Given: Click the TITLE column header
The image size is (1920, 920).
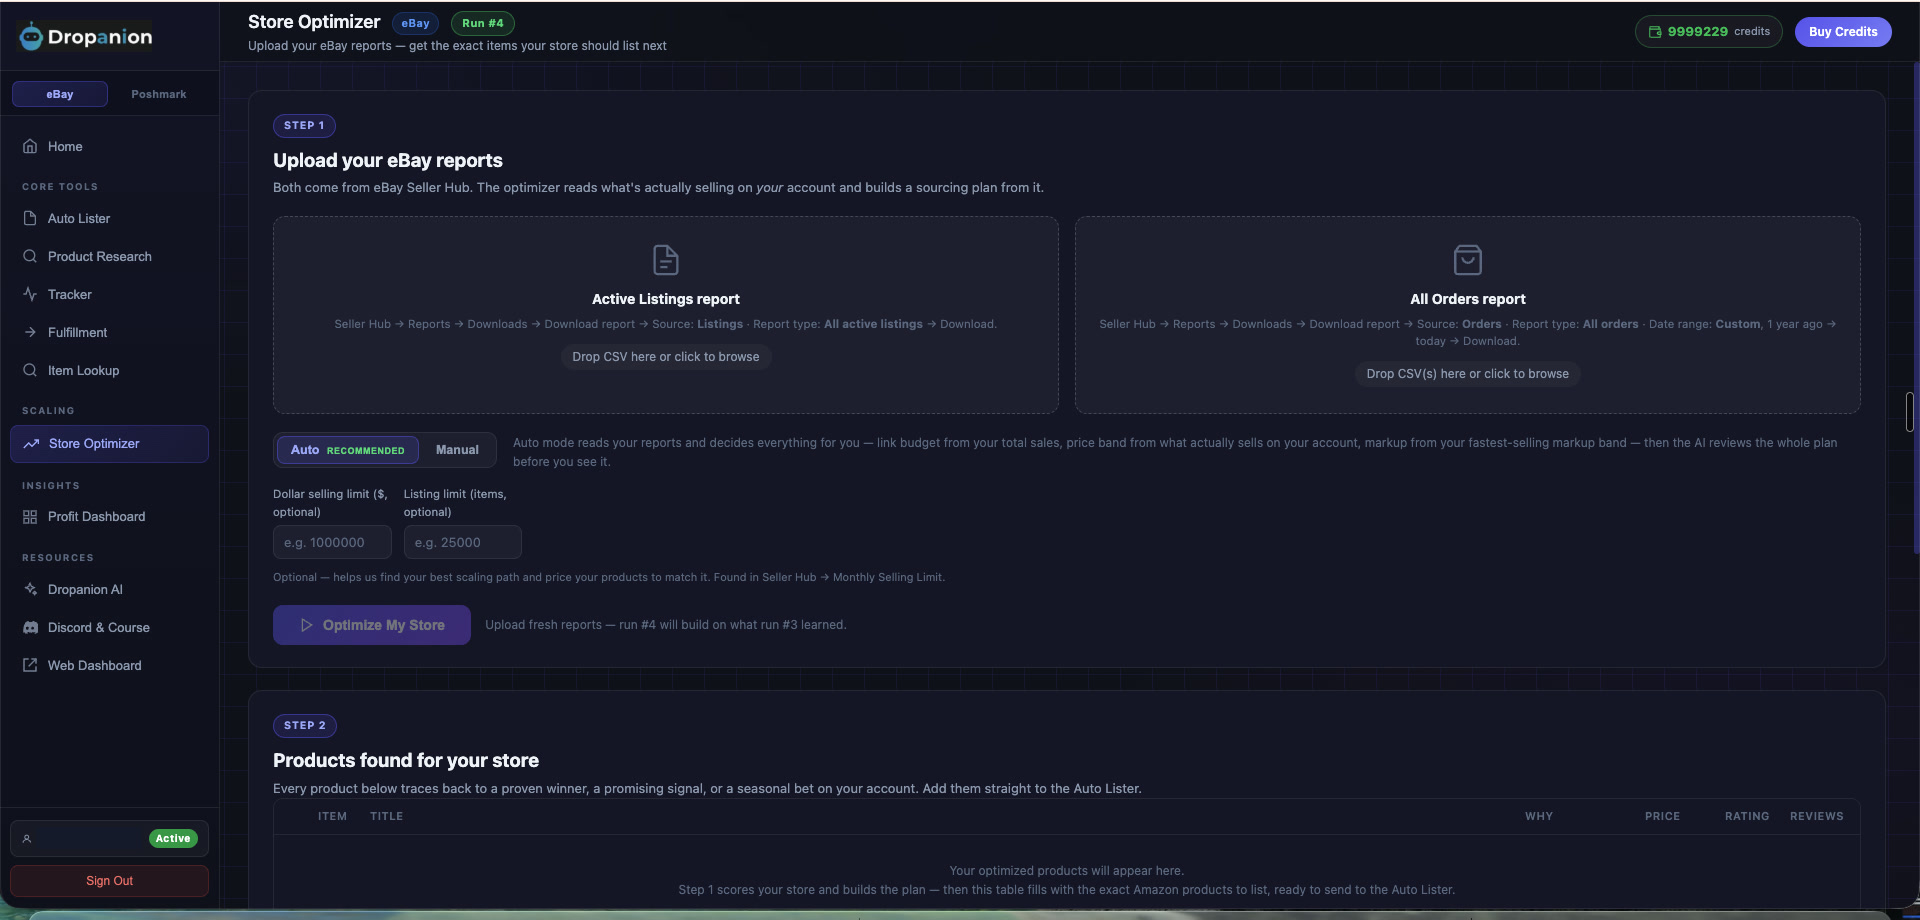Looking at the screenshot, I should click(x=387, y=817).
